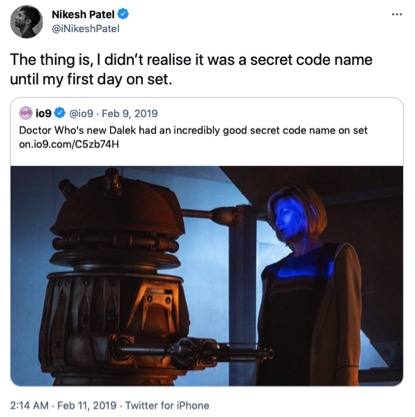Image resolution: width=415 pixels, height=417 pixels.
Task: Click the io9 account avatar icon
Action: [26, 113]
